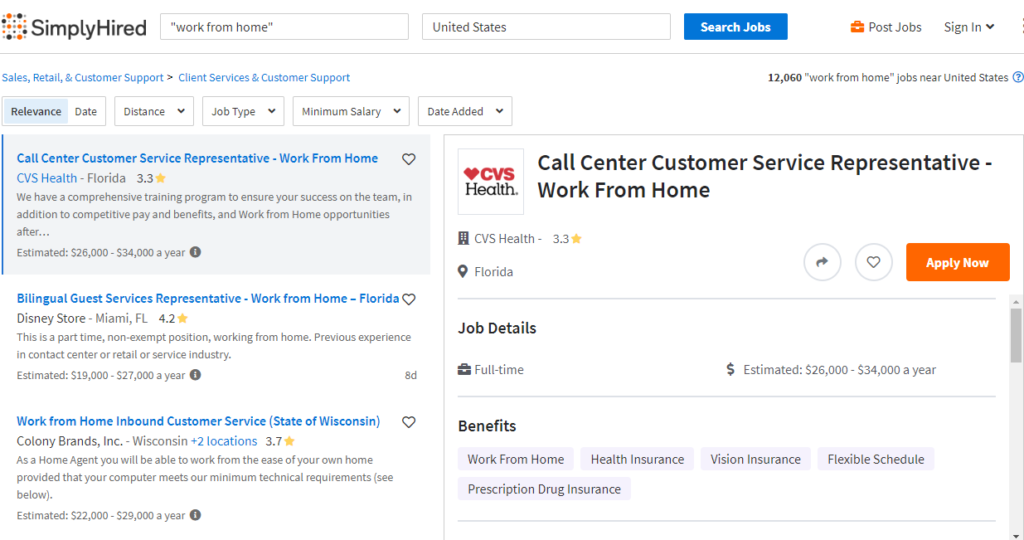Save the CVS Health listing with heart icon

(408, 159)
